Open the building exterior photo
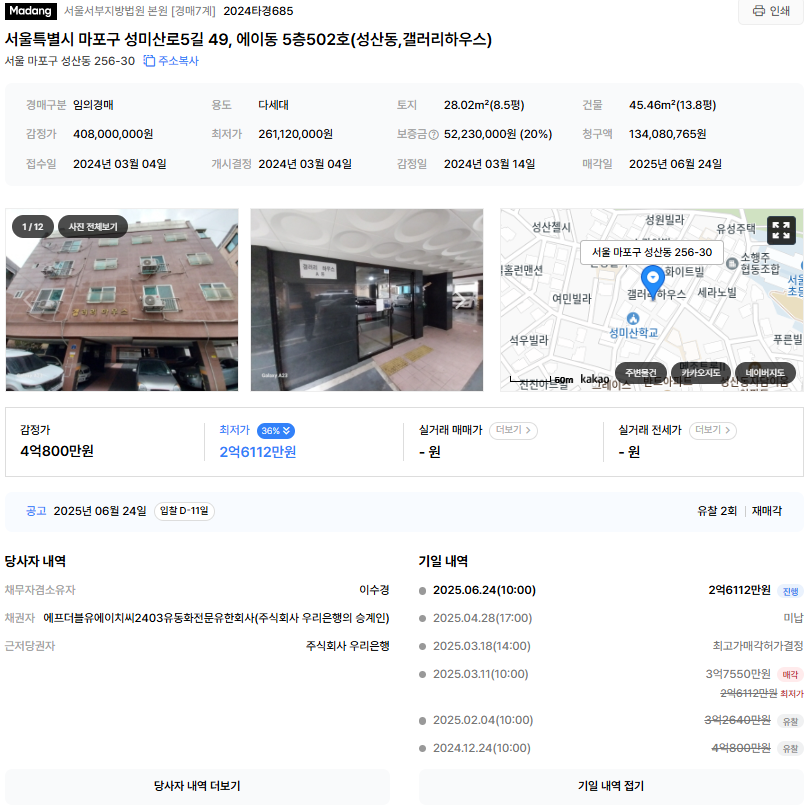 122,300
